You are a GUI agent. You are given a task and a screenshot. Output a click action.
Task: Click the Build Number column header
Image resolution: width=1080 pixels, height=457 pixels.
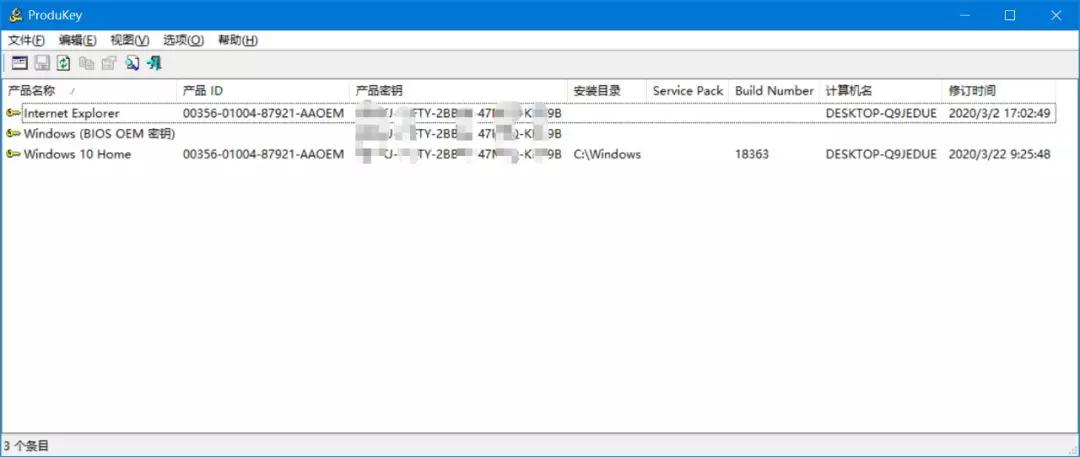pos(774,91)
